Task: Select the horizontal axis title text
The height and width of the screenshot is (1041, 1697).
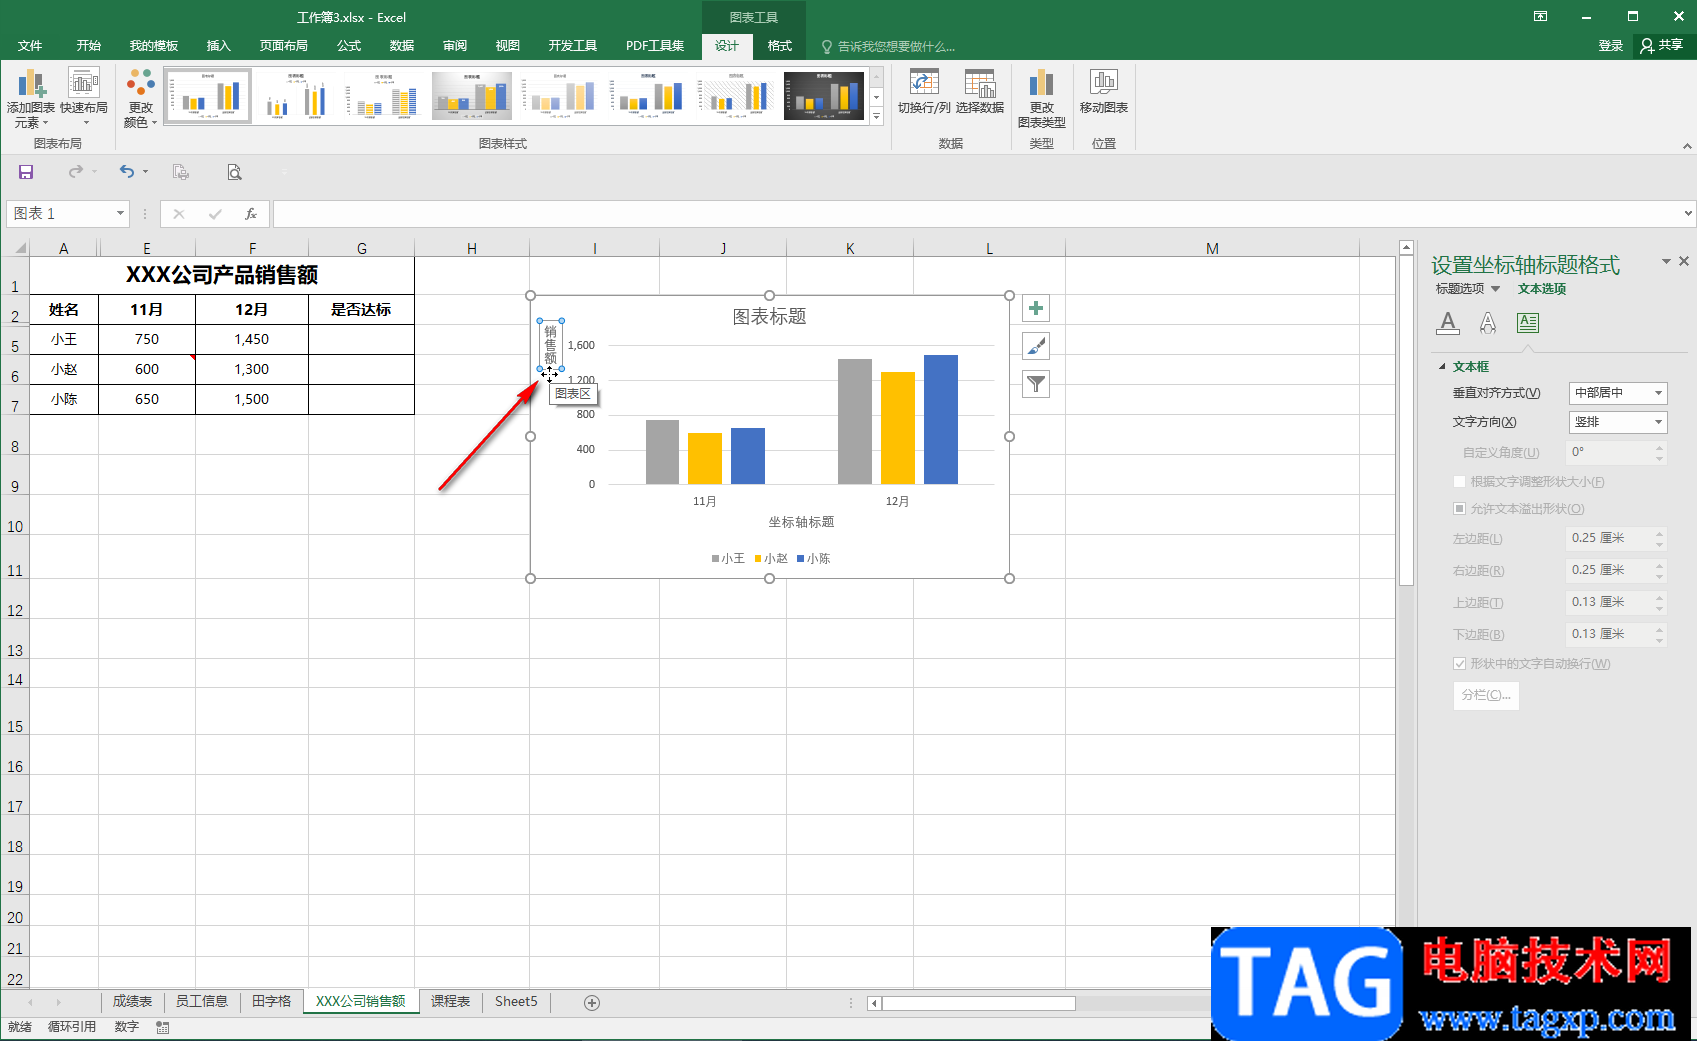Action: point(801,522)
